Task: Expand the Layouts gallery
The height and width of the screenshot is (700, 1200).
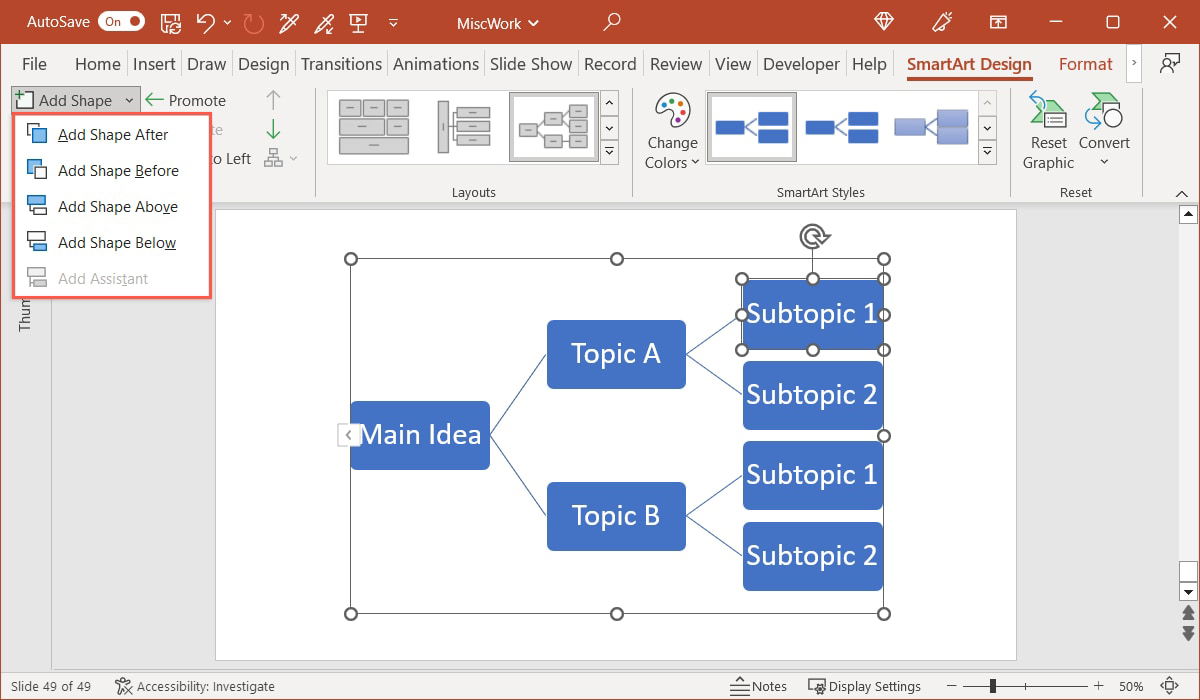Action: tap(609, 152)
